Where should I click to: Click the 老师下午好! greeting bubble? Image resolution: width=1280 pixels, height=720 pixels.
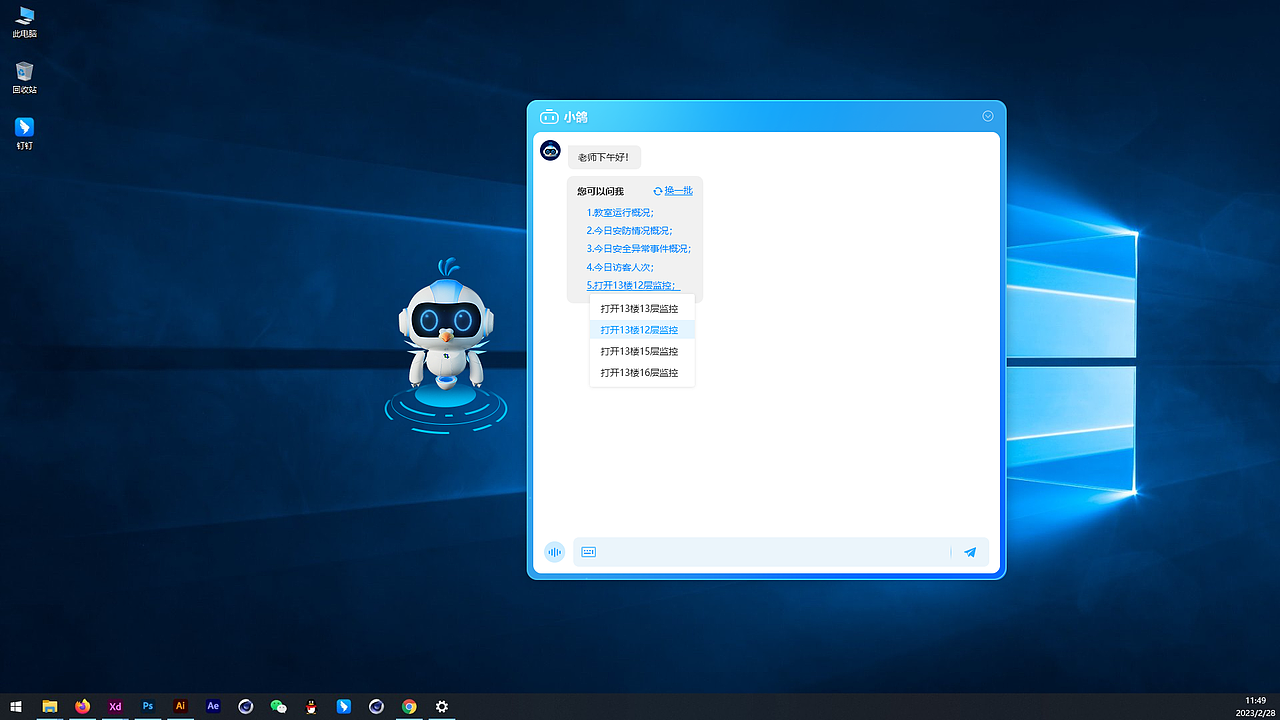pos(604,157)
